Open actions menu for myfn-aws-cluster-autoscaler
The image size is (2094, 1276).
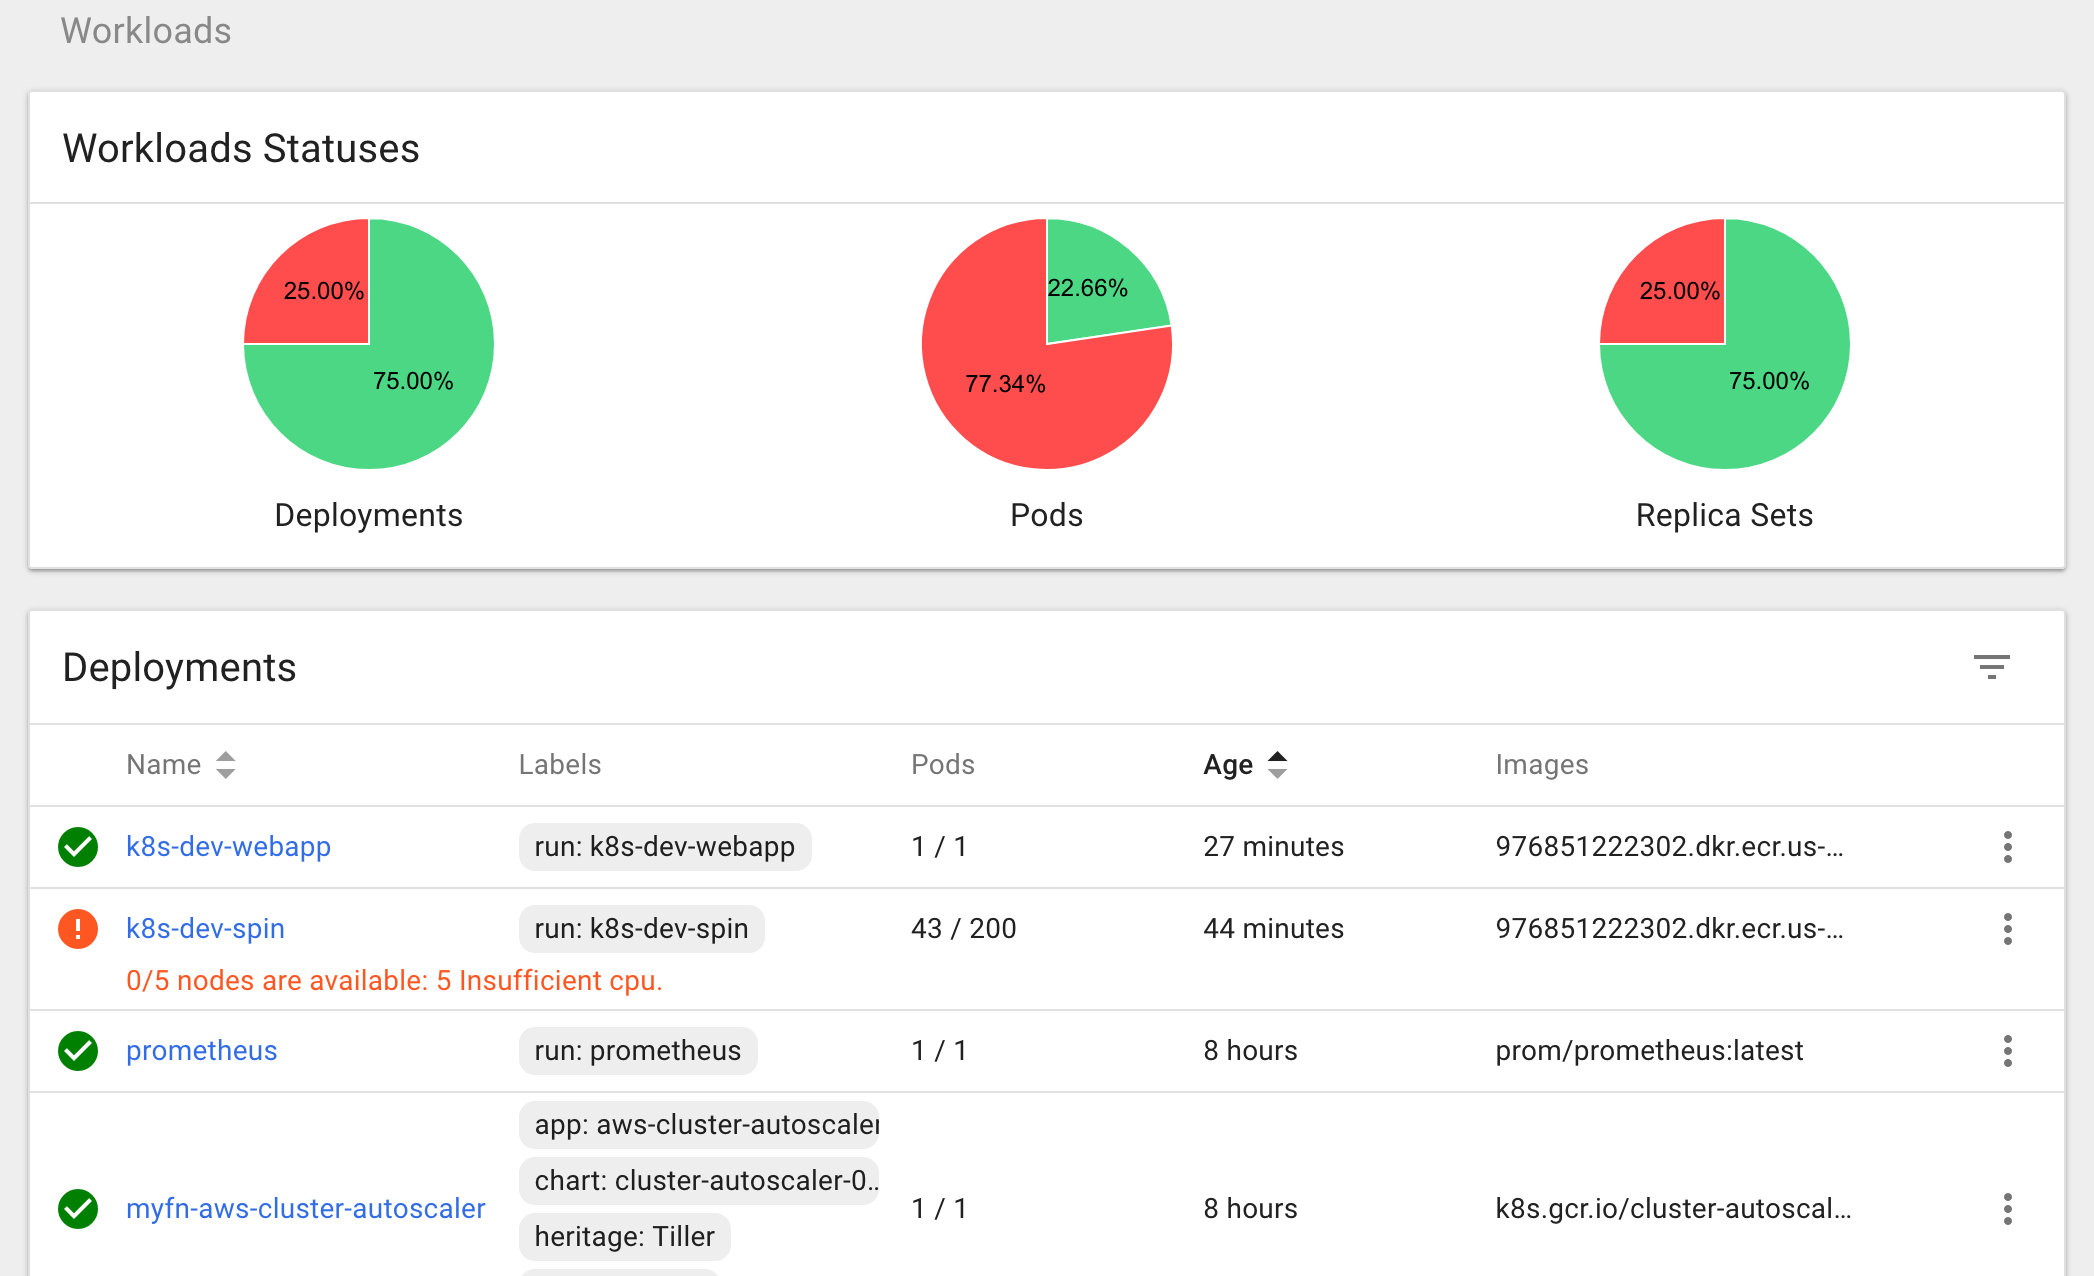(2007, 1209)
